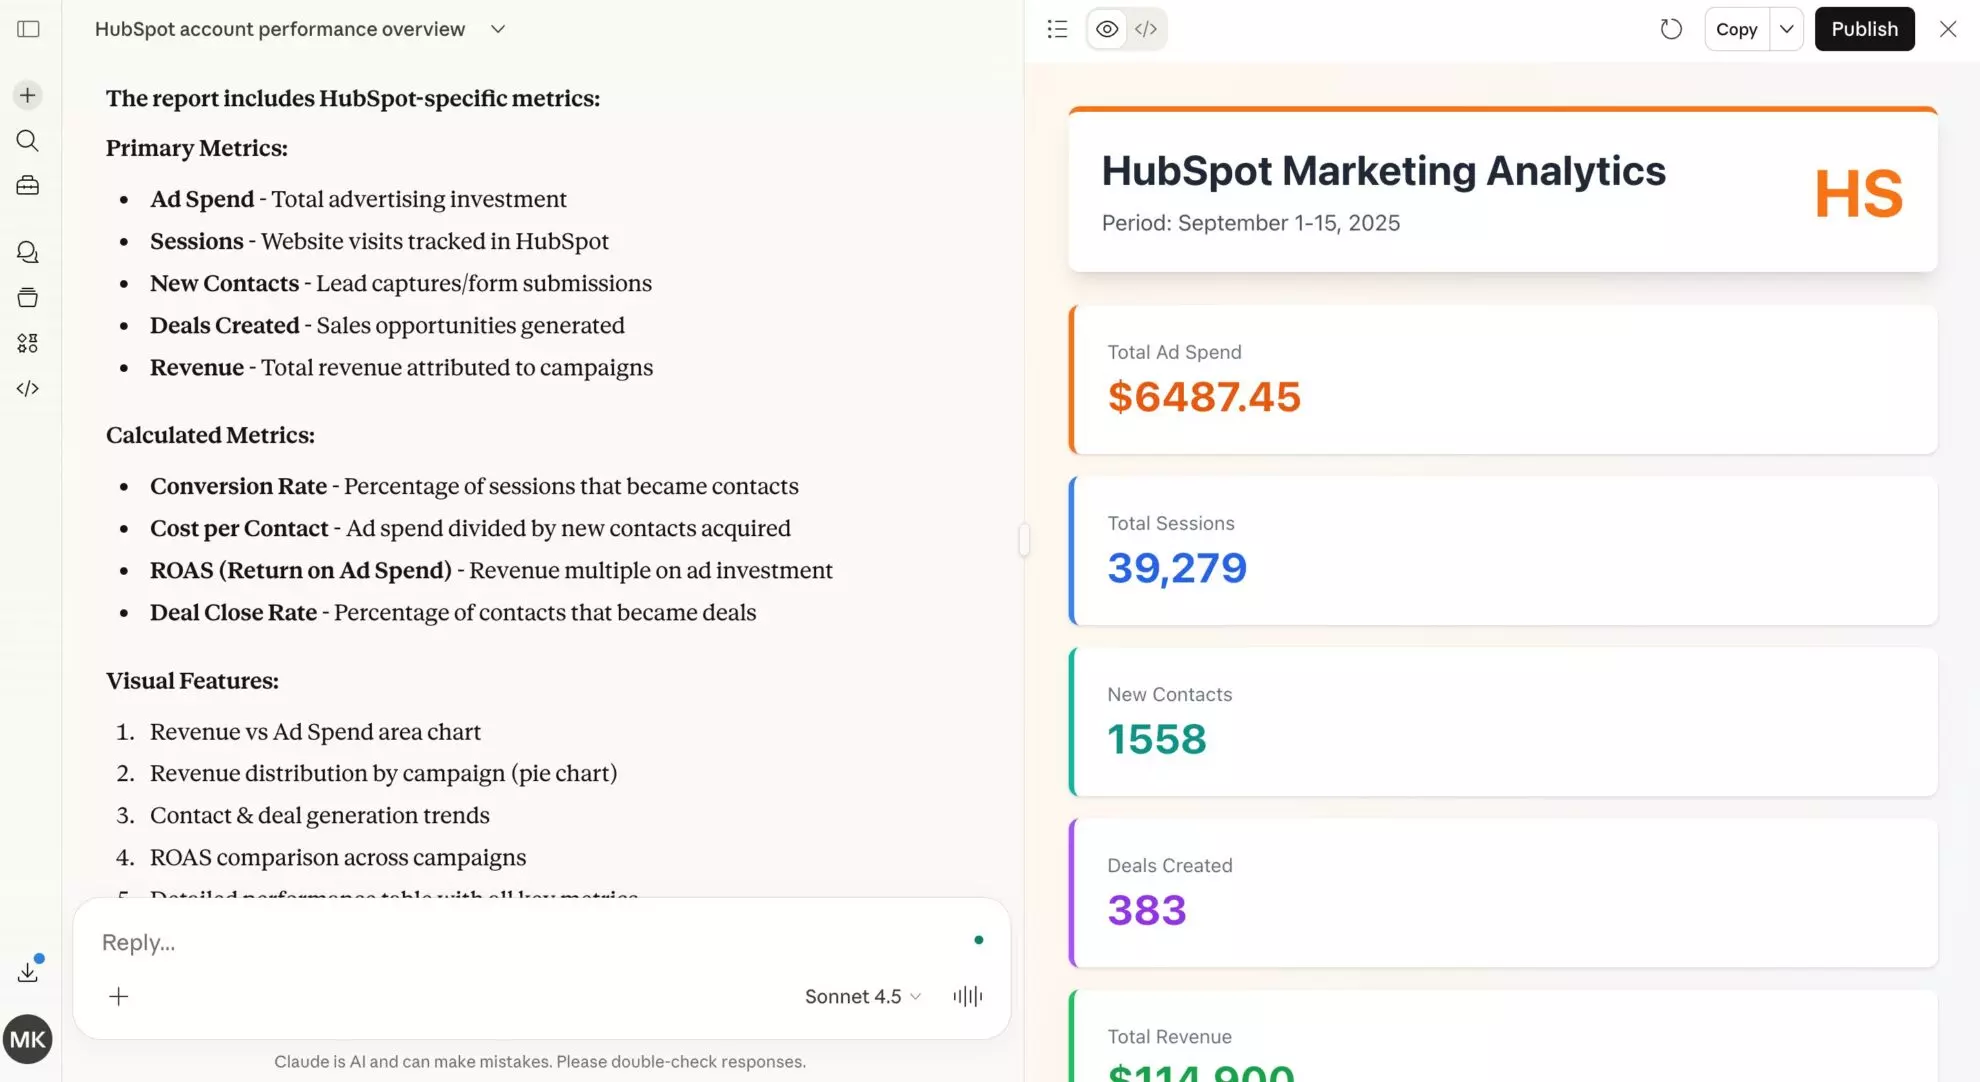The height and width of the screenshot is (1082, 1980).
Task: Publish the HubSpot analytics artifact
Action: click(x=1863, y=29)
